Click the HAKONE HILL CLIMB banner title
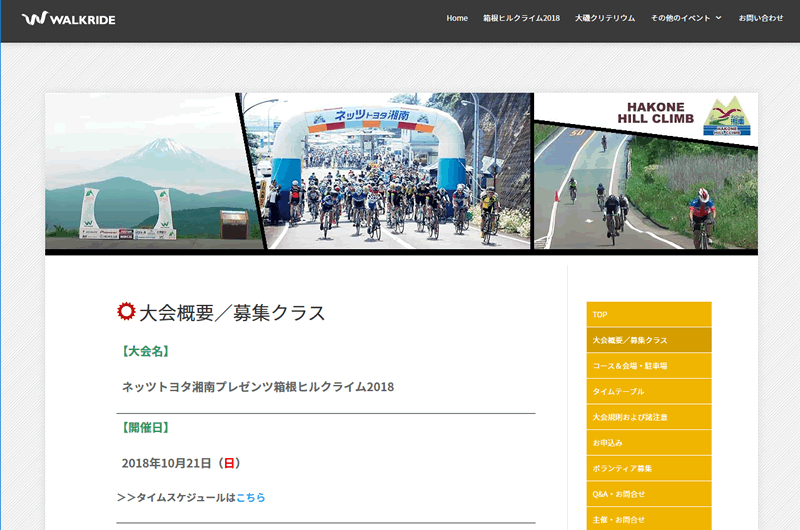 point(656,113)
